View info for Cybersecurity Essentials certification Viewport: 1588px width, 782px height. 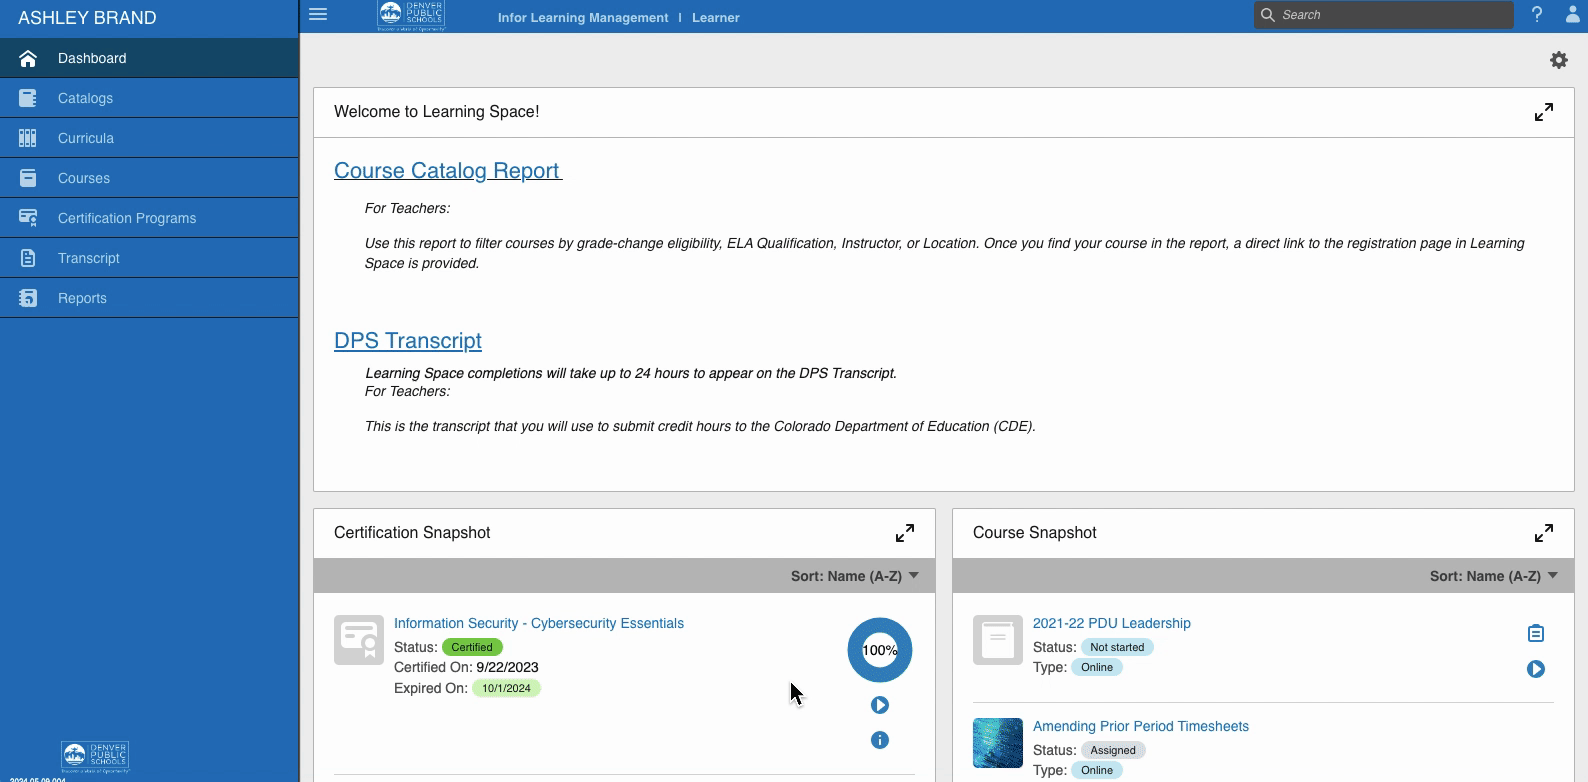(880, 740)
